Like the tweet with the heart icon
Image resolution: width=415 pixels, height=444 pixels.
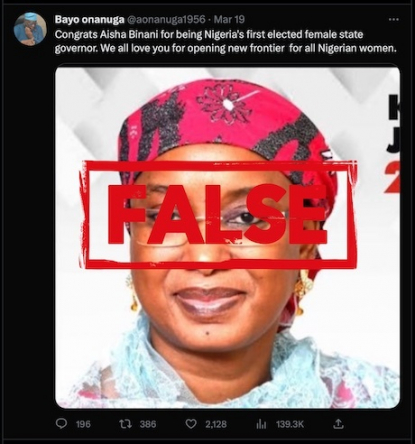pos(191,424)
